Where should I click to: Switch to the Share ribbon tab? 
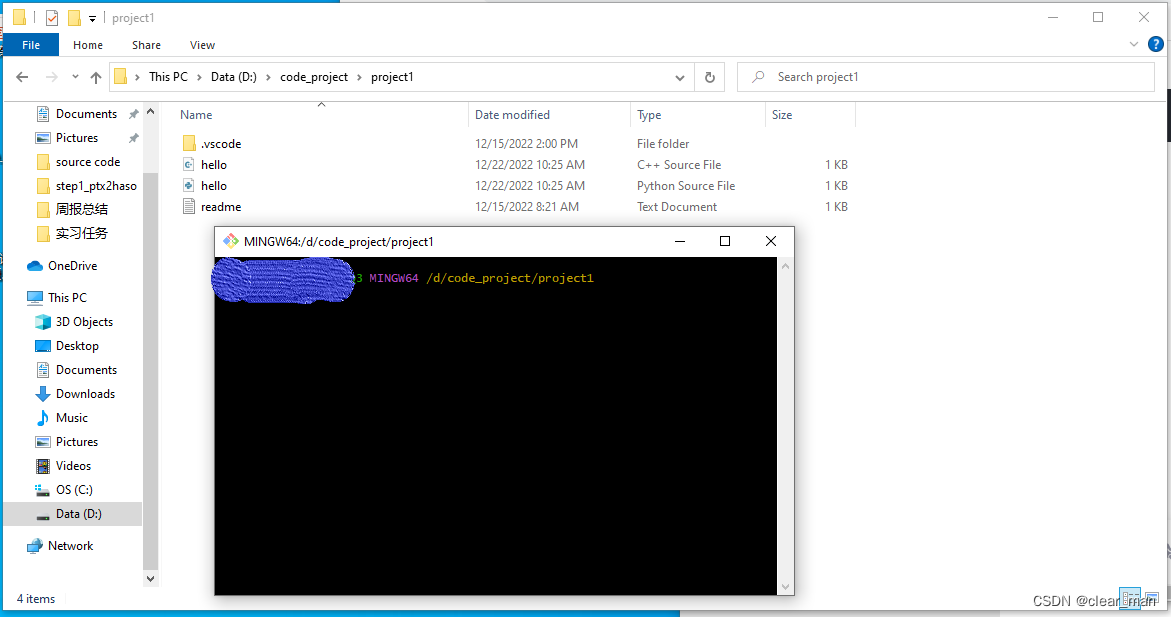146,45
